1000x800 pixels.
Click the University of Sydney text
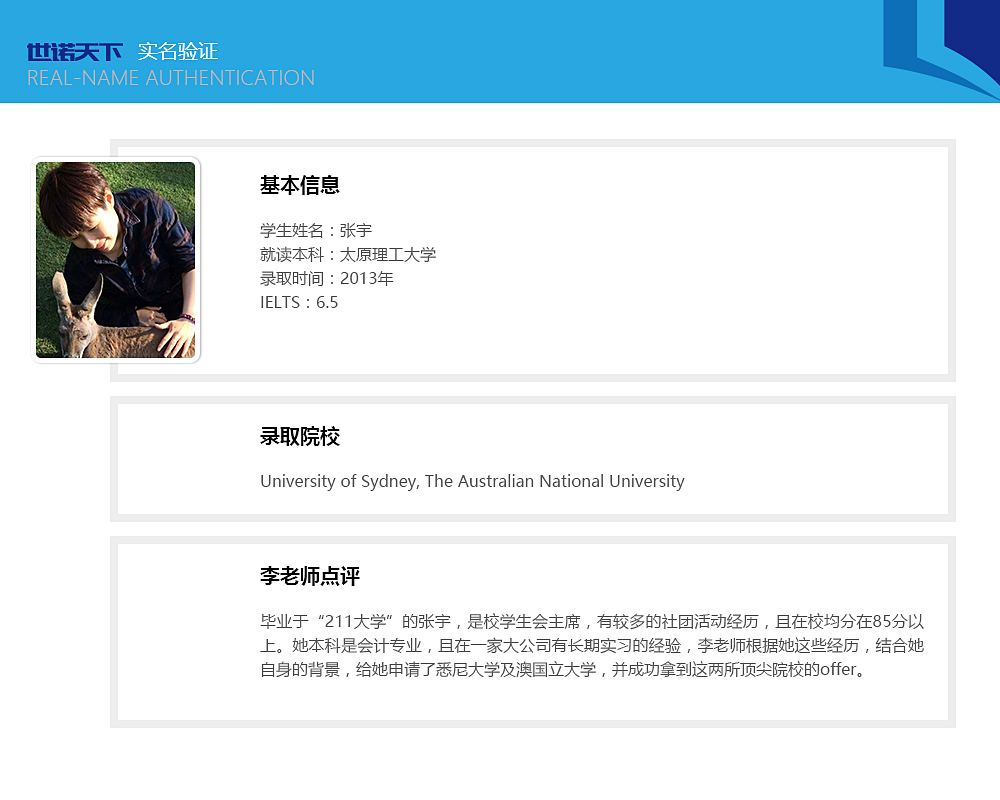coord(338,481)
